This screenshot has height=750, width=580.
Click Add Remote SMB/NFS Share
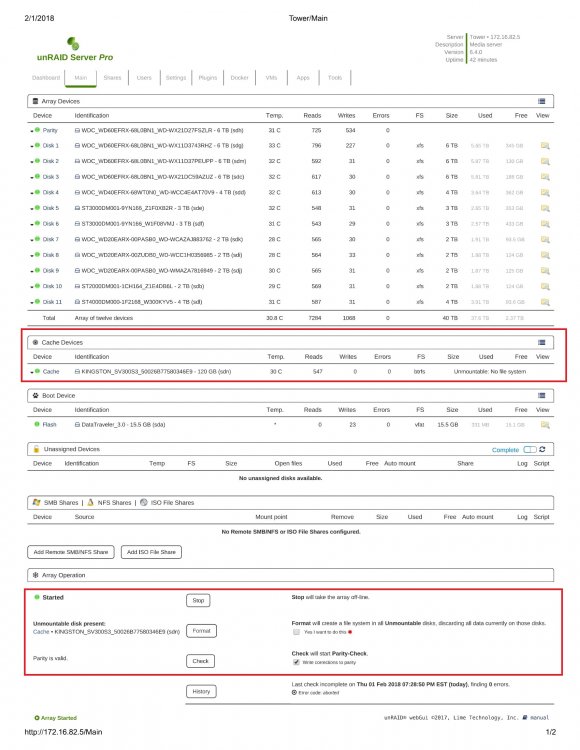(x=71, y=552)
